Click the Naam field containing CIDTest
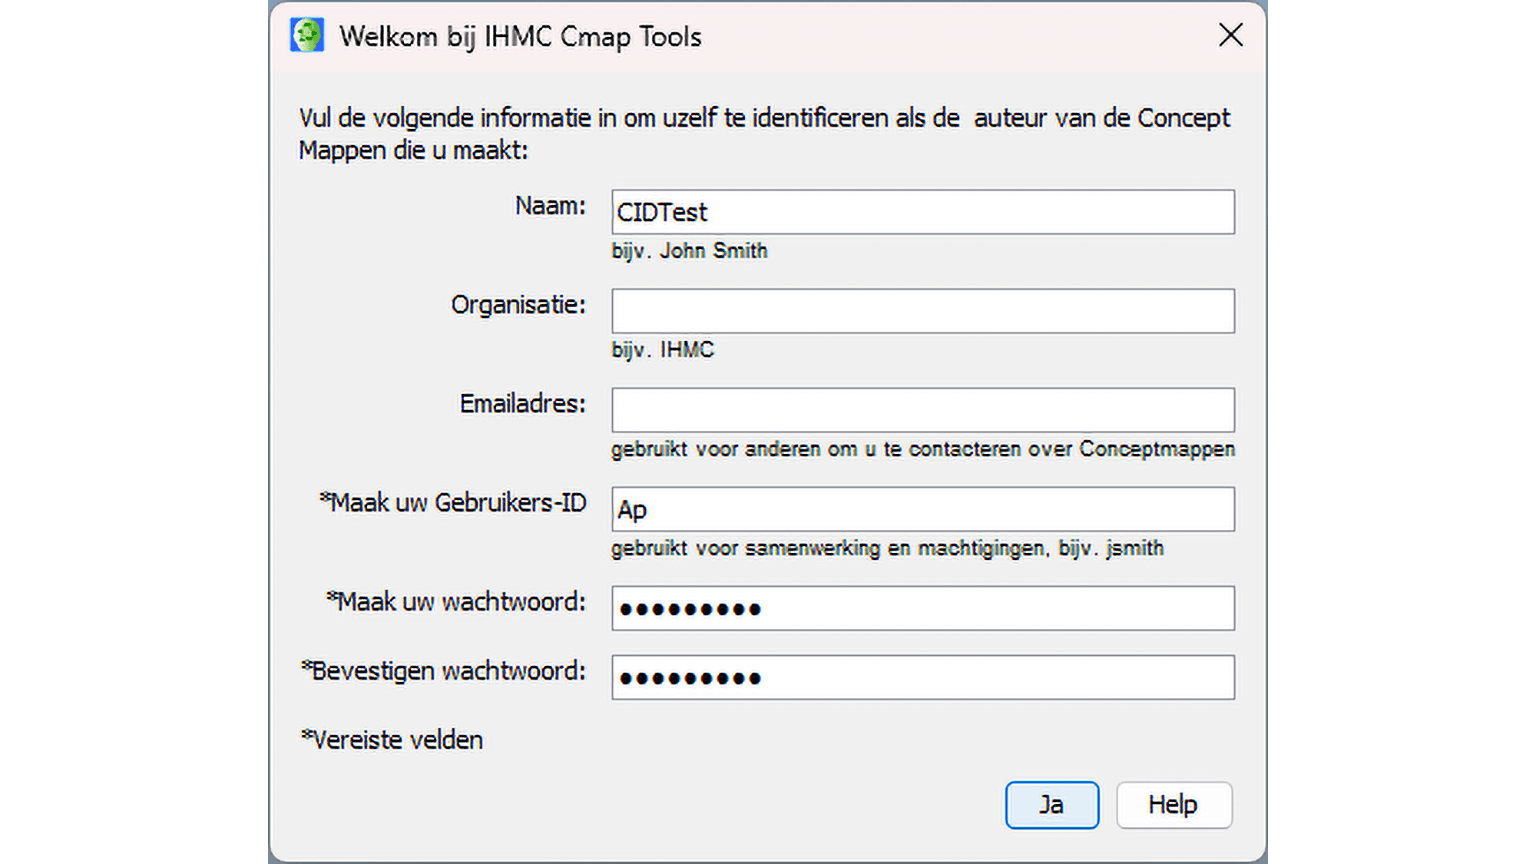This screenshot has width=1536, height=864. click(x=922, y=212)
